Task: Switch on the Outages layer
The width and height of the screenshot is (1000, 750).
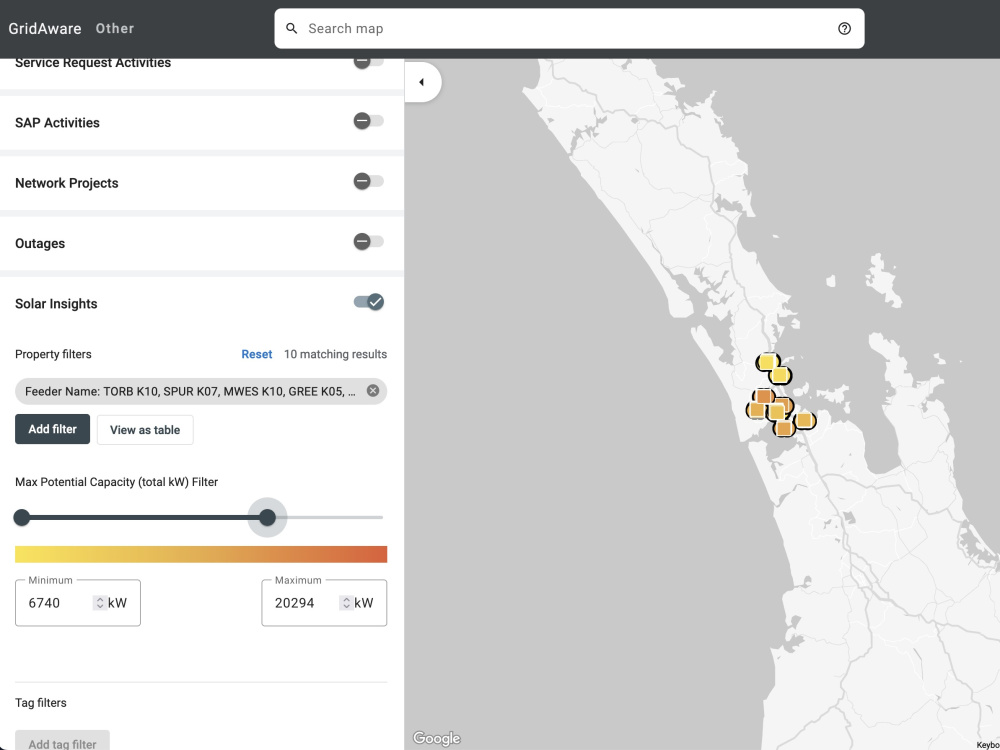Action: tap(369, 242)
